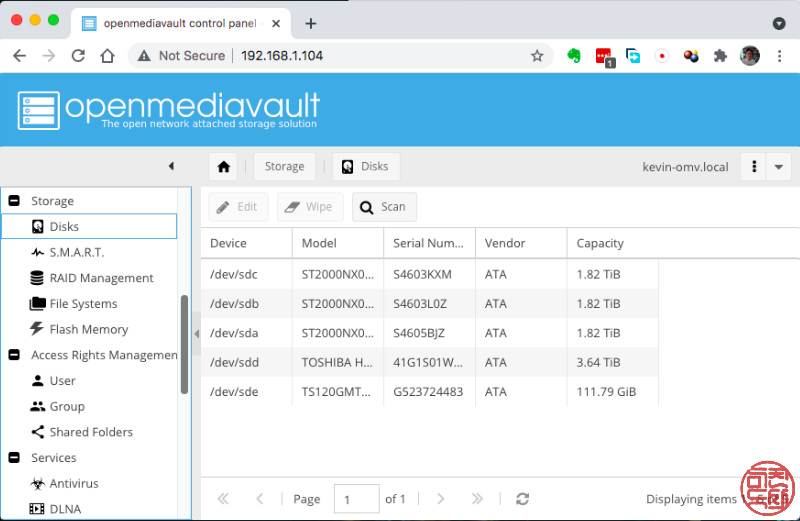Collapse the Services tree section
Image resolution: width=800 pixels, height=521 pixels.
pos(14,457)
